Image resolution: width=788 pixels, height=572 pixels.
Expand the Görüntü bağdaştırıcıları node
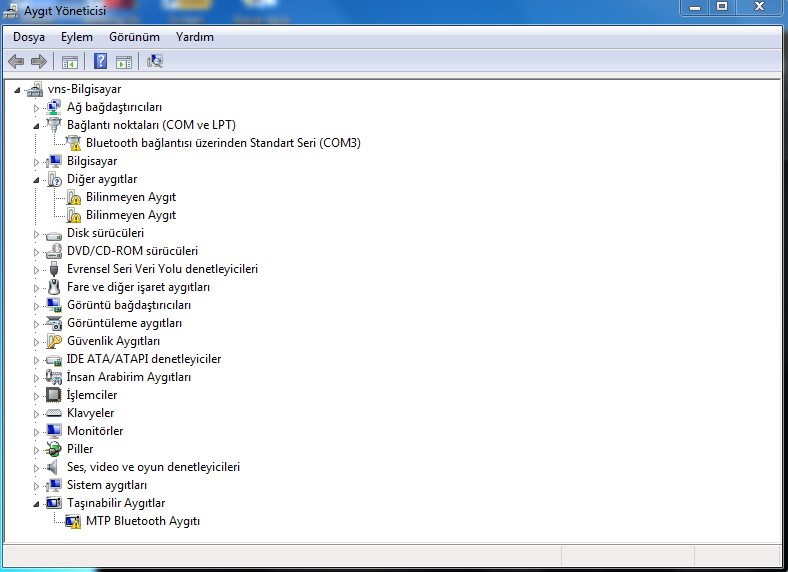click(x=36, y=306)
